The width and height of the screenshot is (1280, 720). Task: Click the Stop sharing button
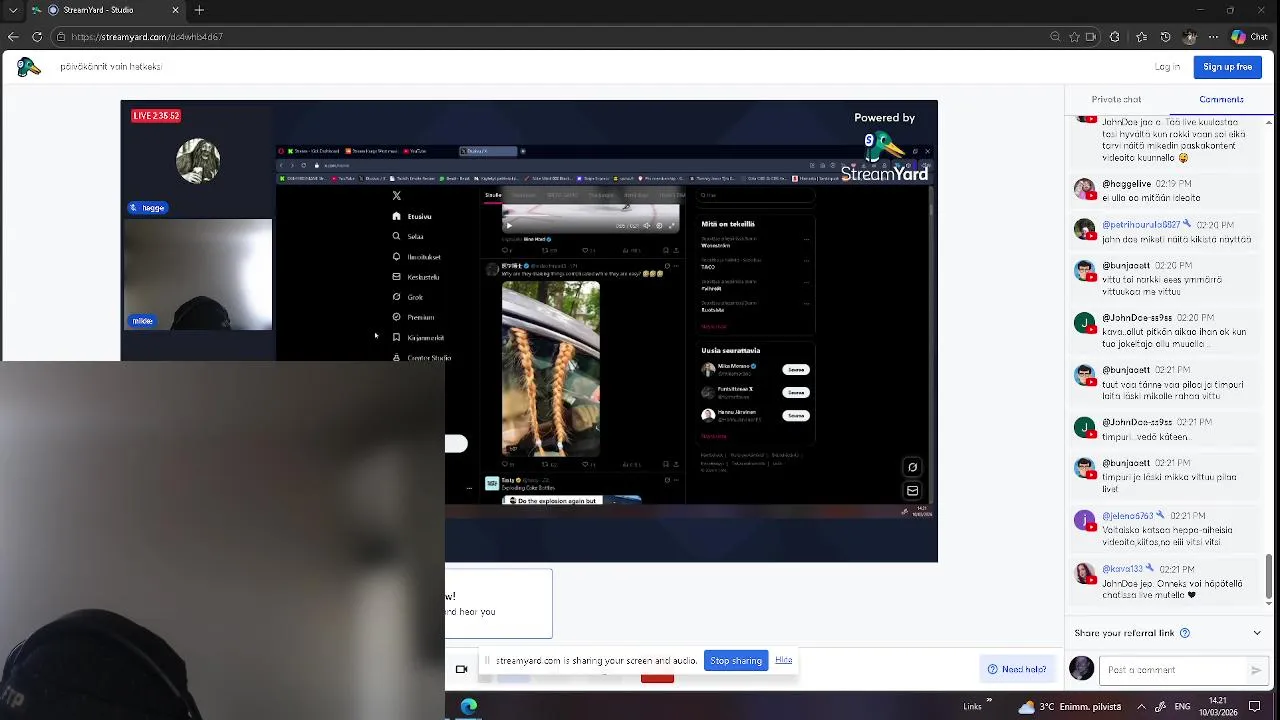tap(736, 661)
